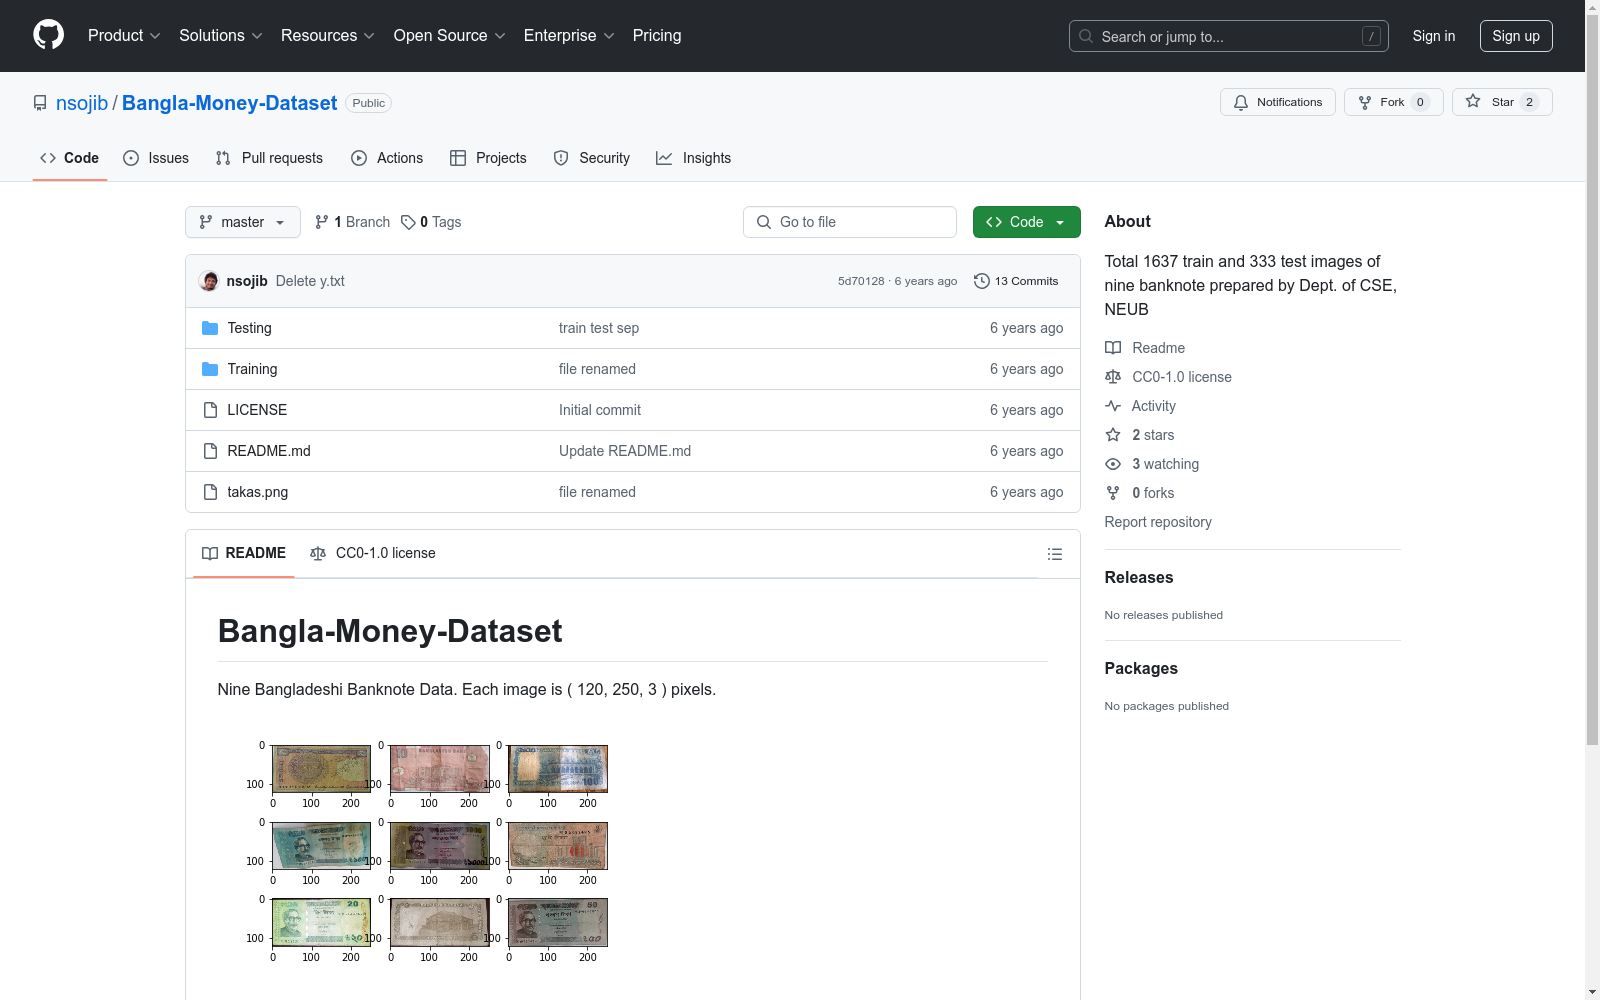Click the book icon beside Readme
Viewport: 1600px width, 1000px height.
click(1113, 348)
